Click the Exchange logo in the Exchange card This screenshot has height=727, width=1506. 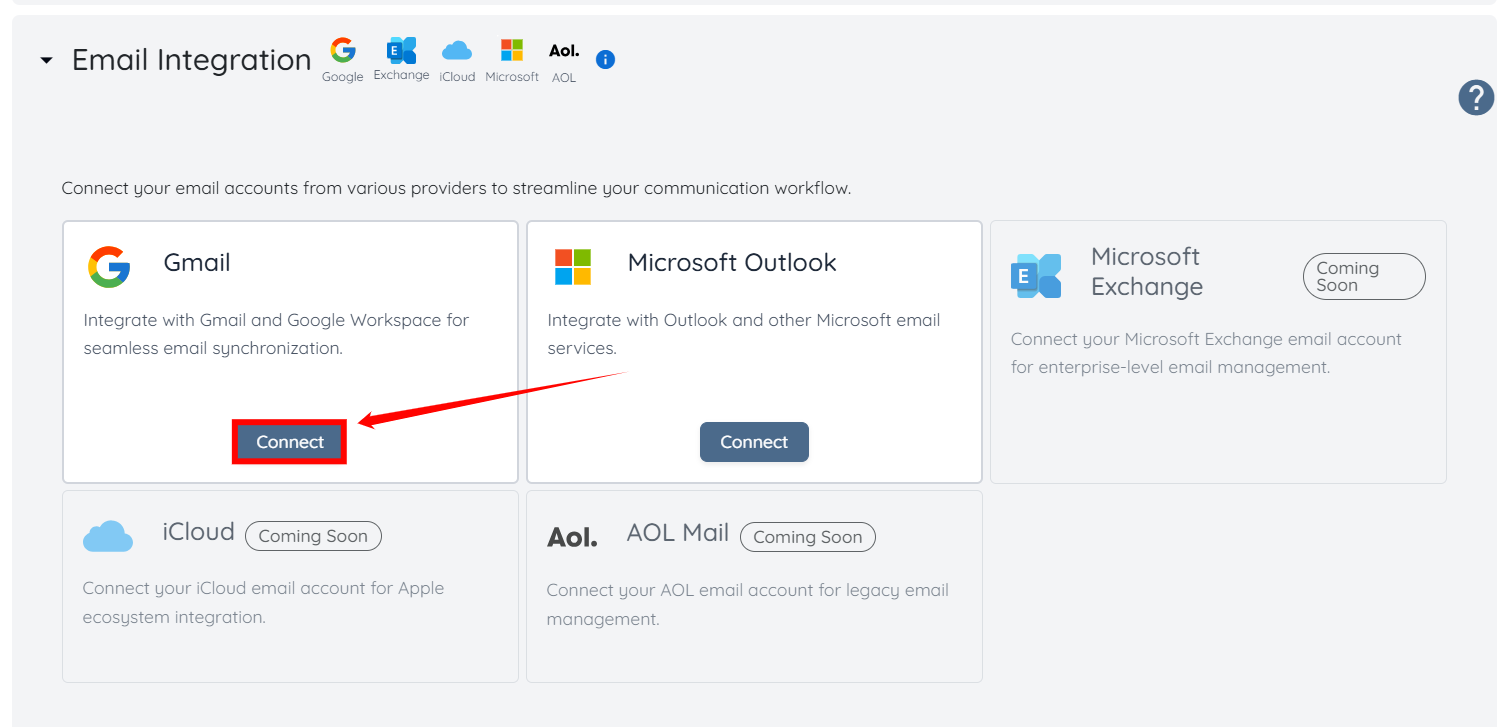(x=1036, y=276)
